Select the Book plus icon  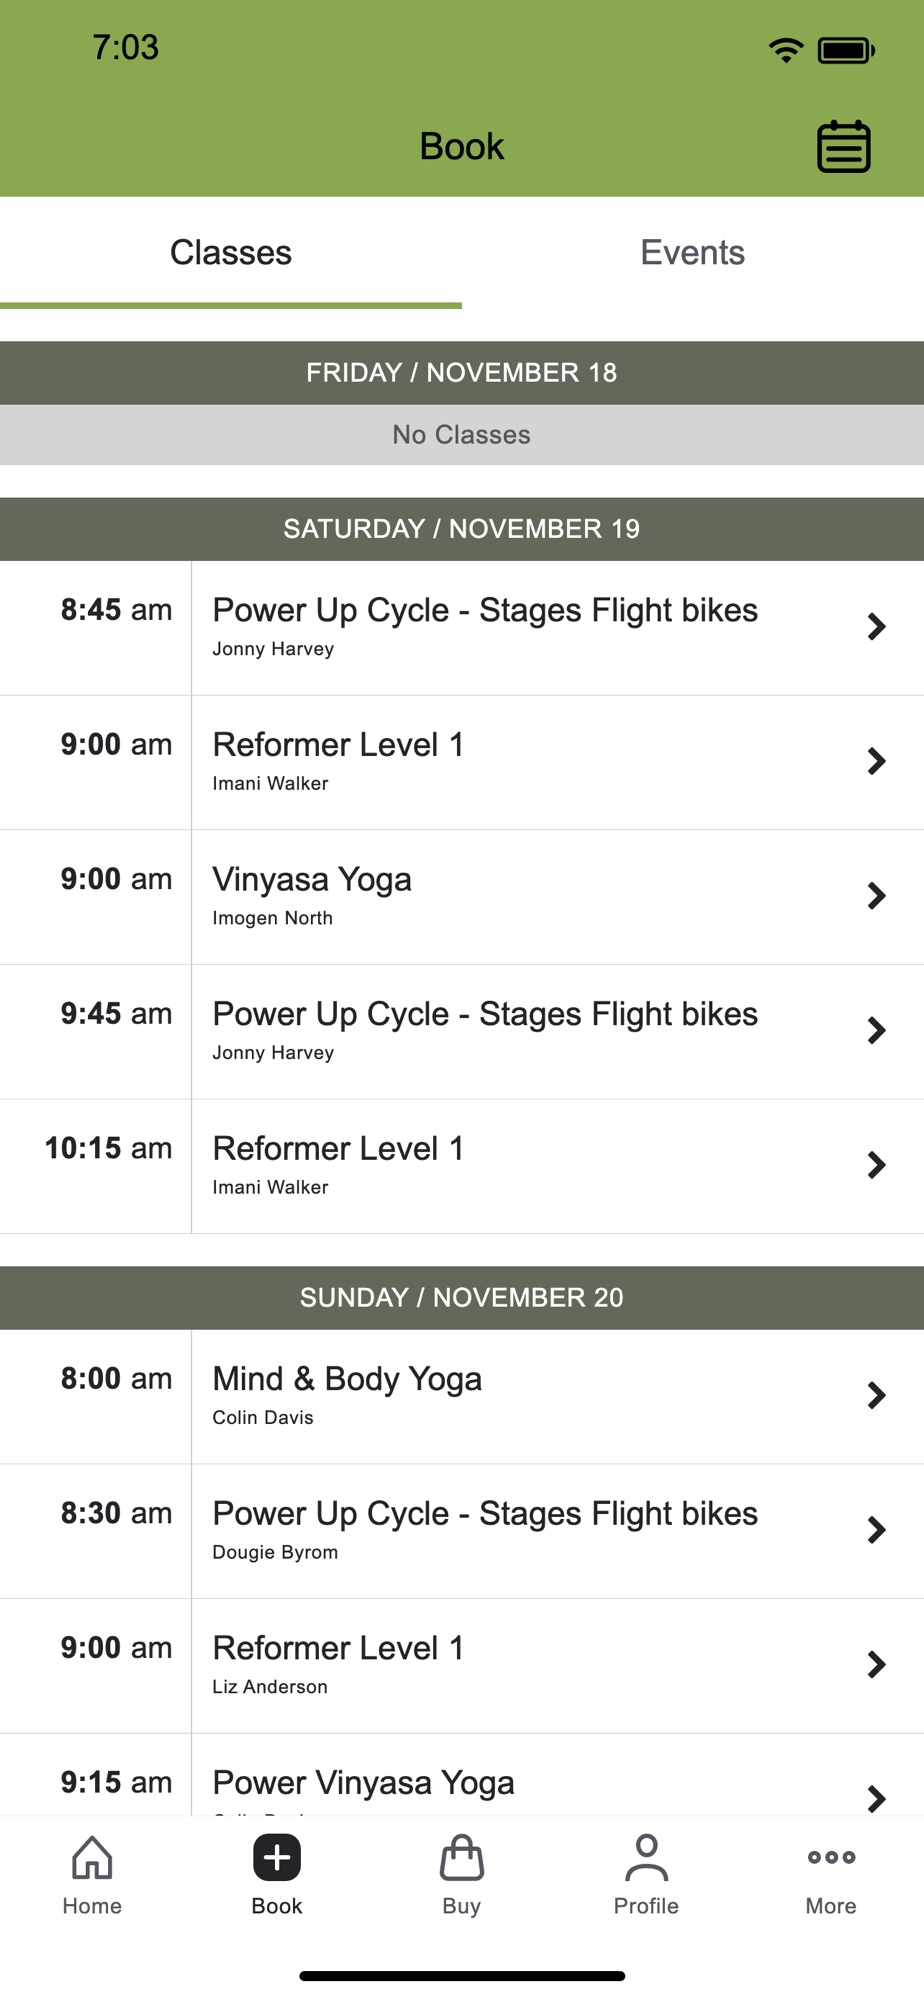pos(277,1858)
